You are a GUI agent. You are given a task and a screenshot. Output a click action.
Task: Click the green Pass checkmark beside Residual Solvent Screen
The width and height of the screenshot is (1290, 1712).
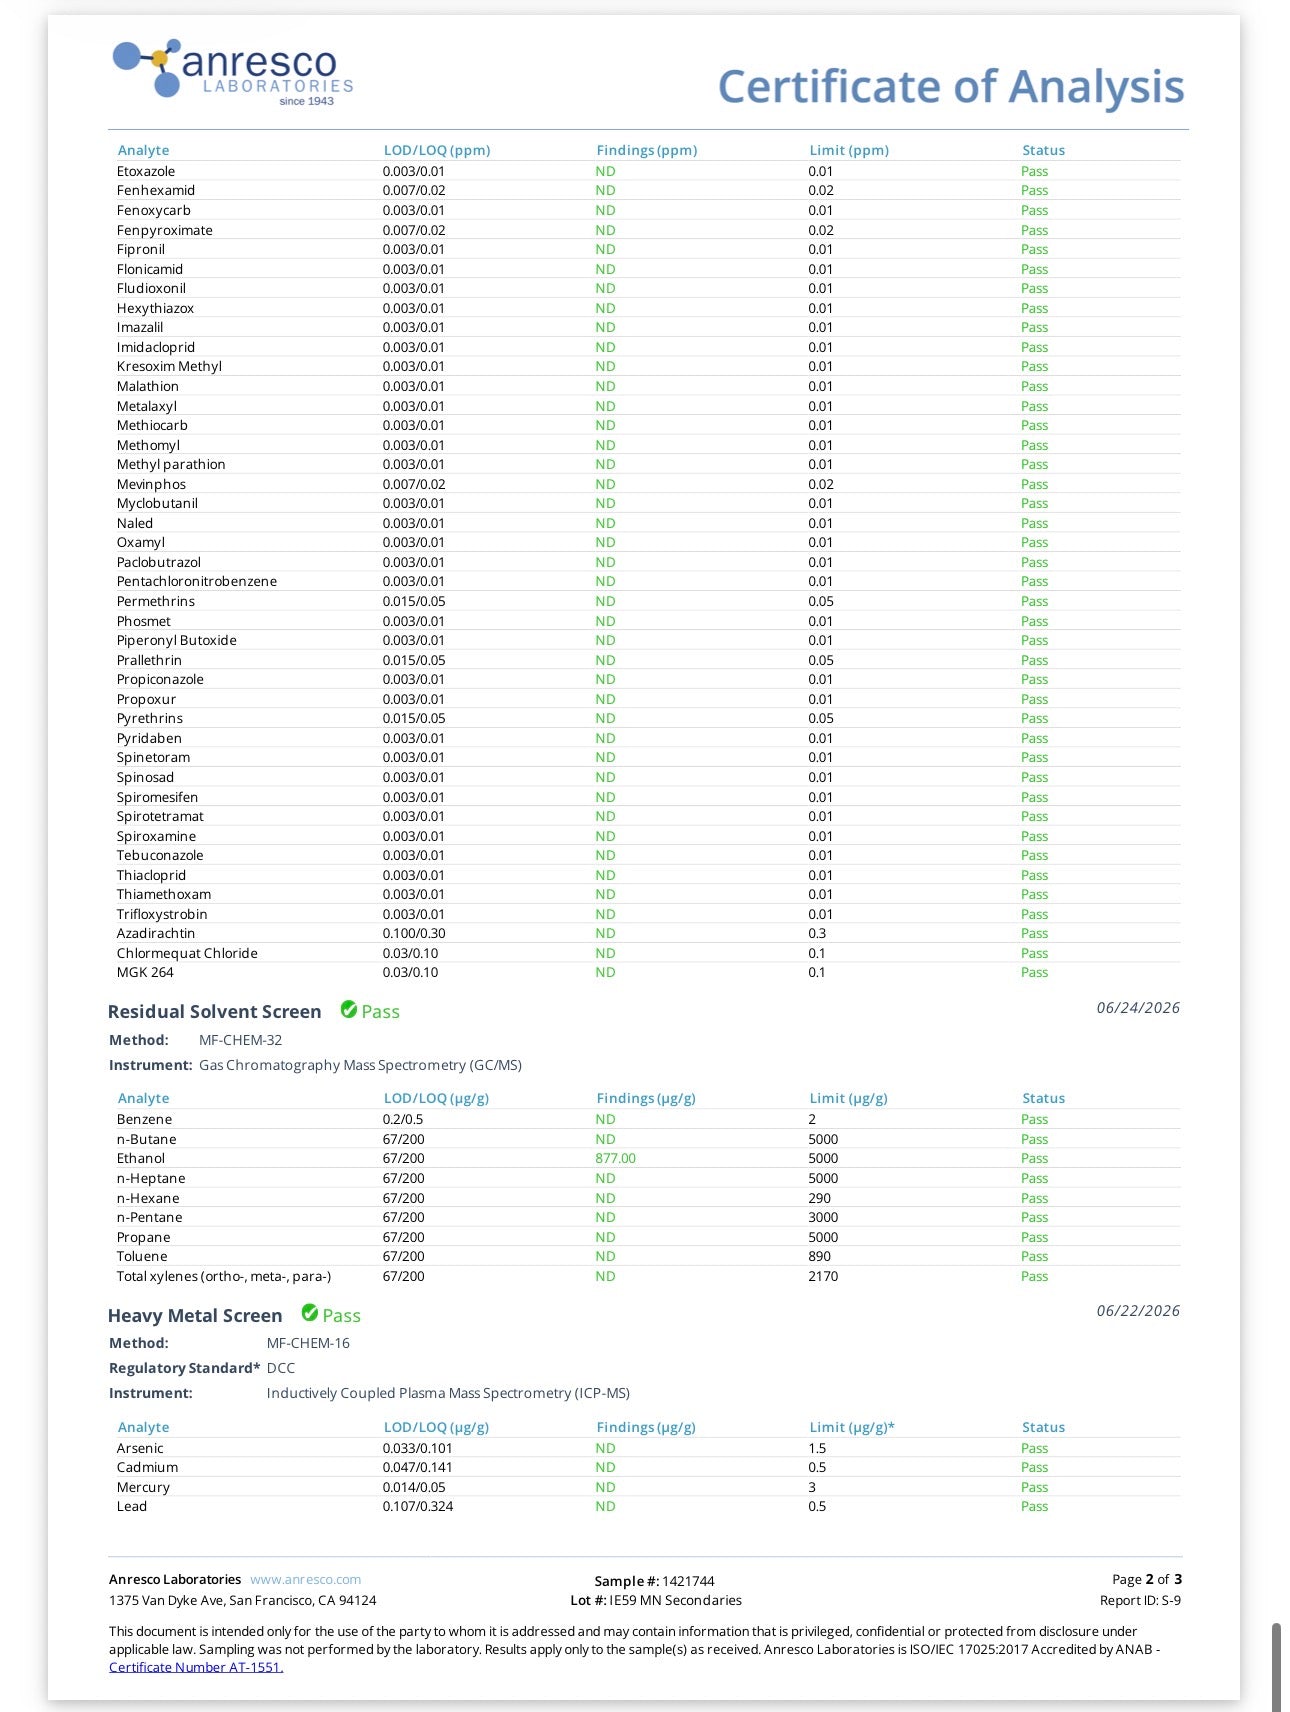click(x=349, y=1010)
